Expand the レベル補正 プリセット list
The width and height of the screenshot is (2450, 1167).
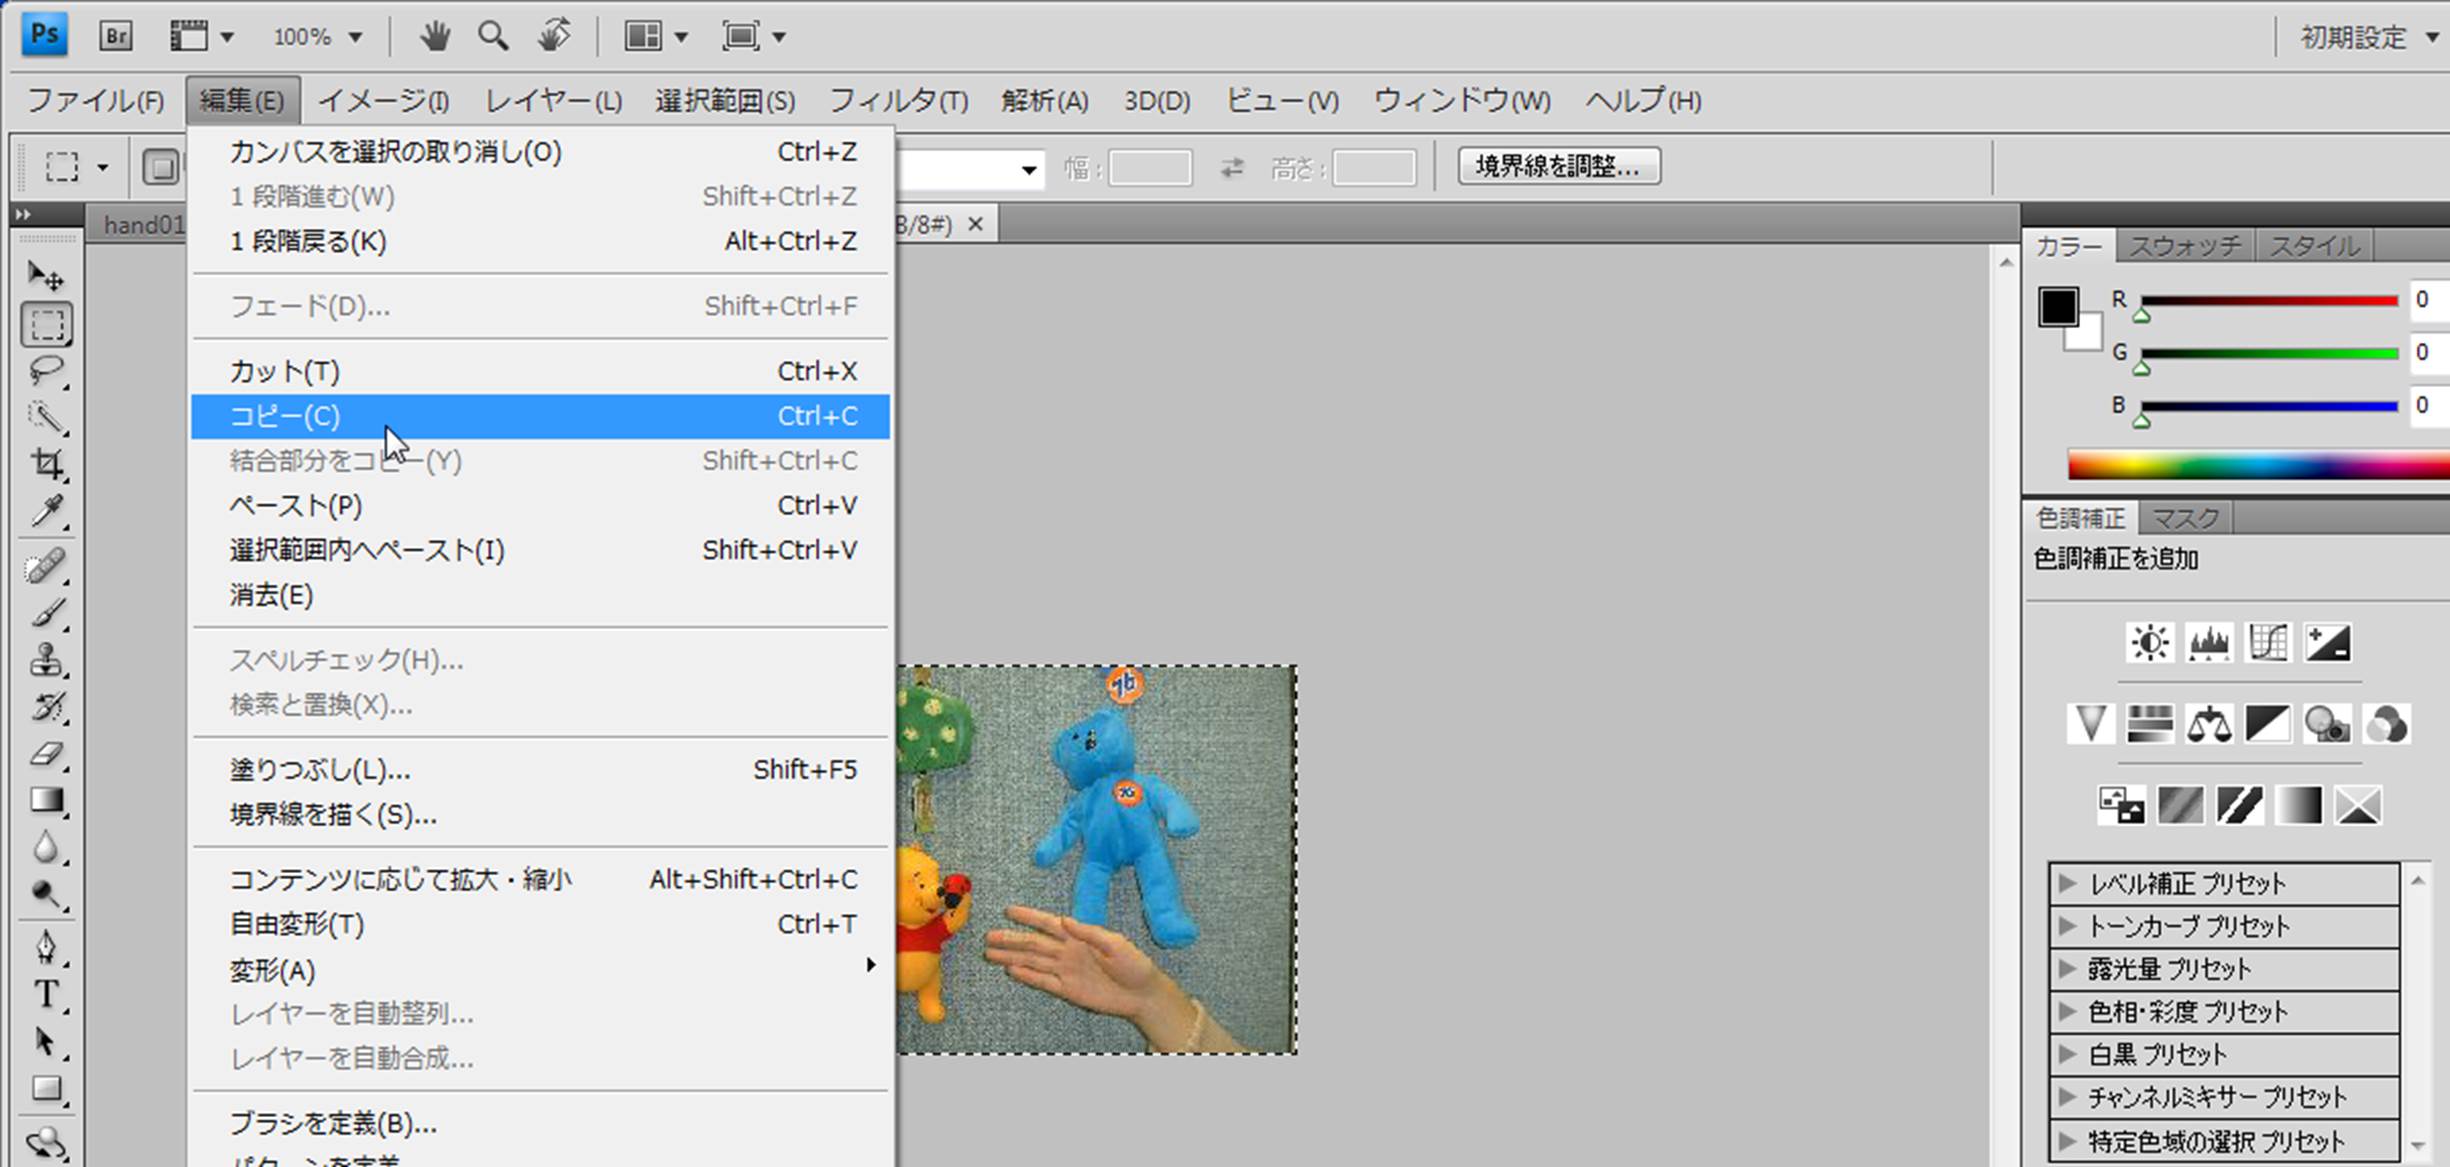click(x=2067, y=883)
